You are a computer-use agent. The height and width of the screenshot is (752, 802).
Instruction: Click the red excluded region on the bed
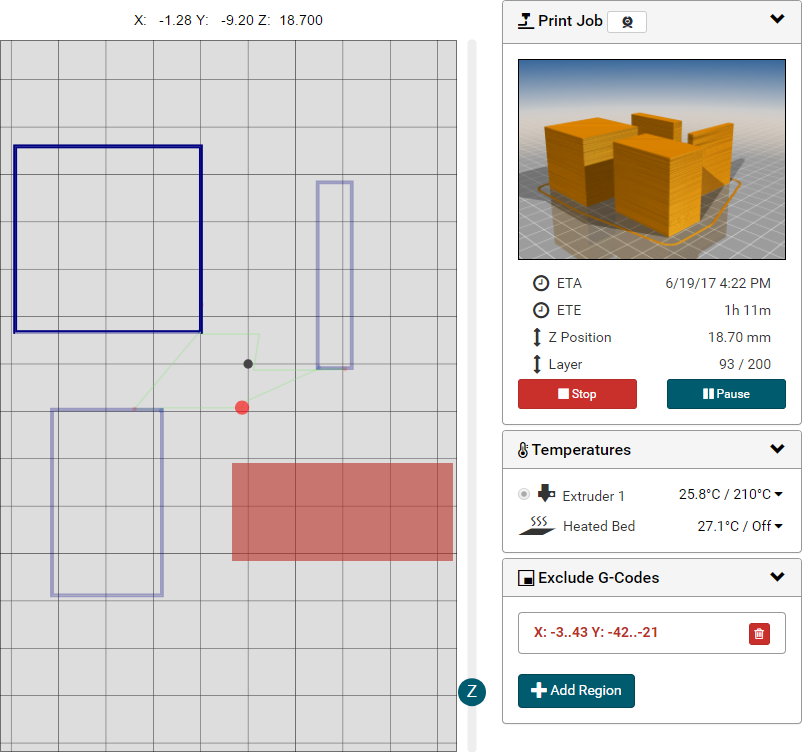tap(342, 511)
